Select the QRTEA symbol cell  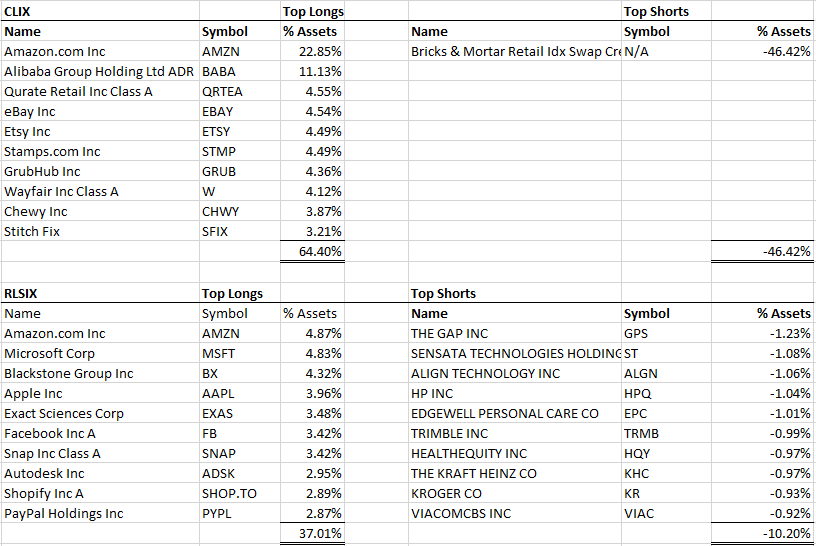(222, 91)
